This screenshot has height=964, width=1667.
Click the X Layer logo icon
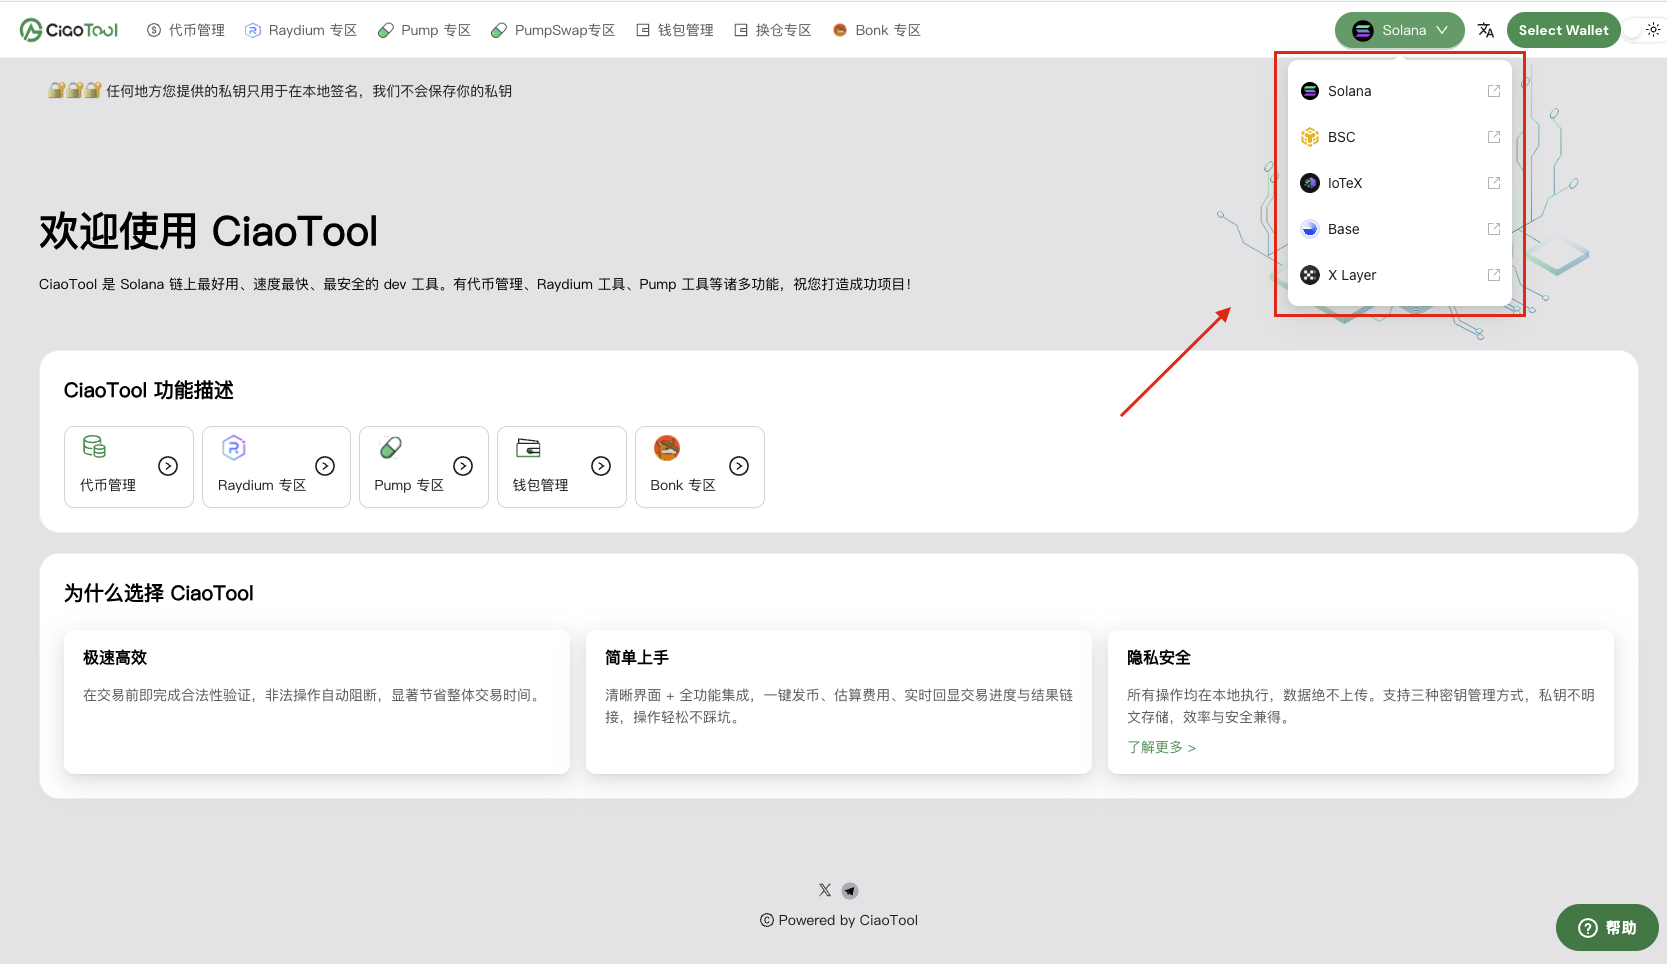click(x=1310, y=275)
